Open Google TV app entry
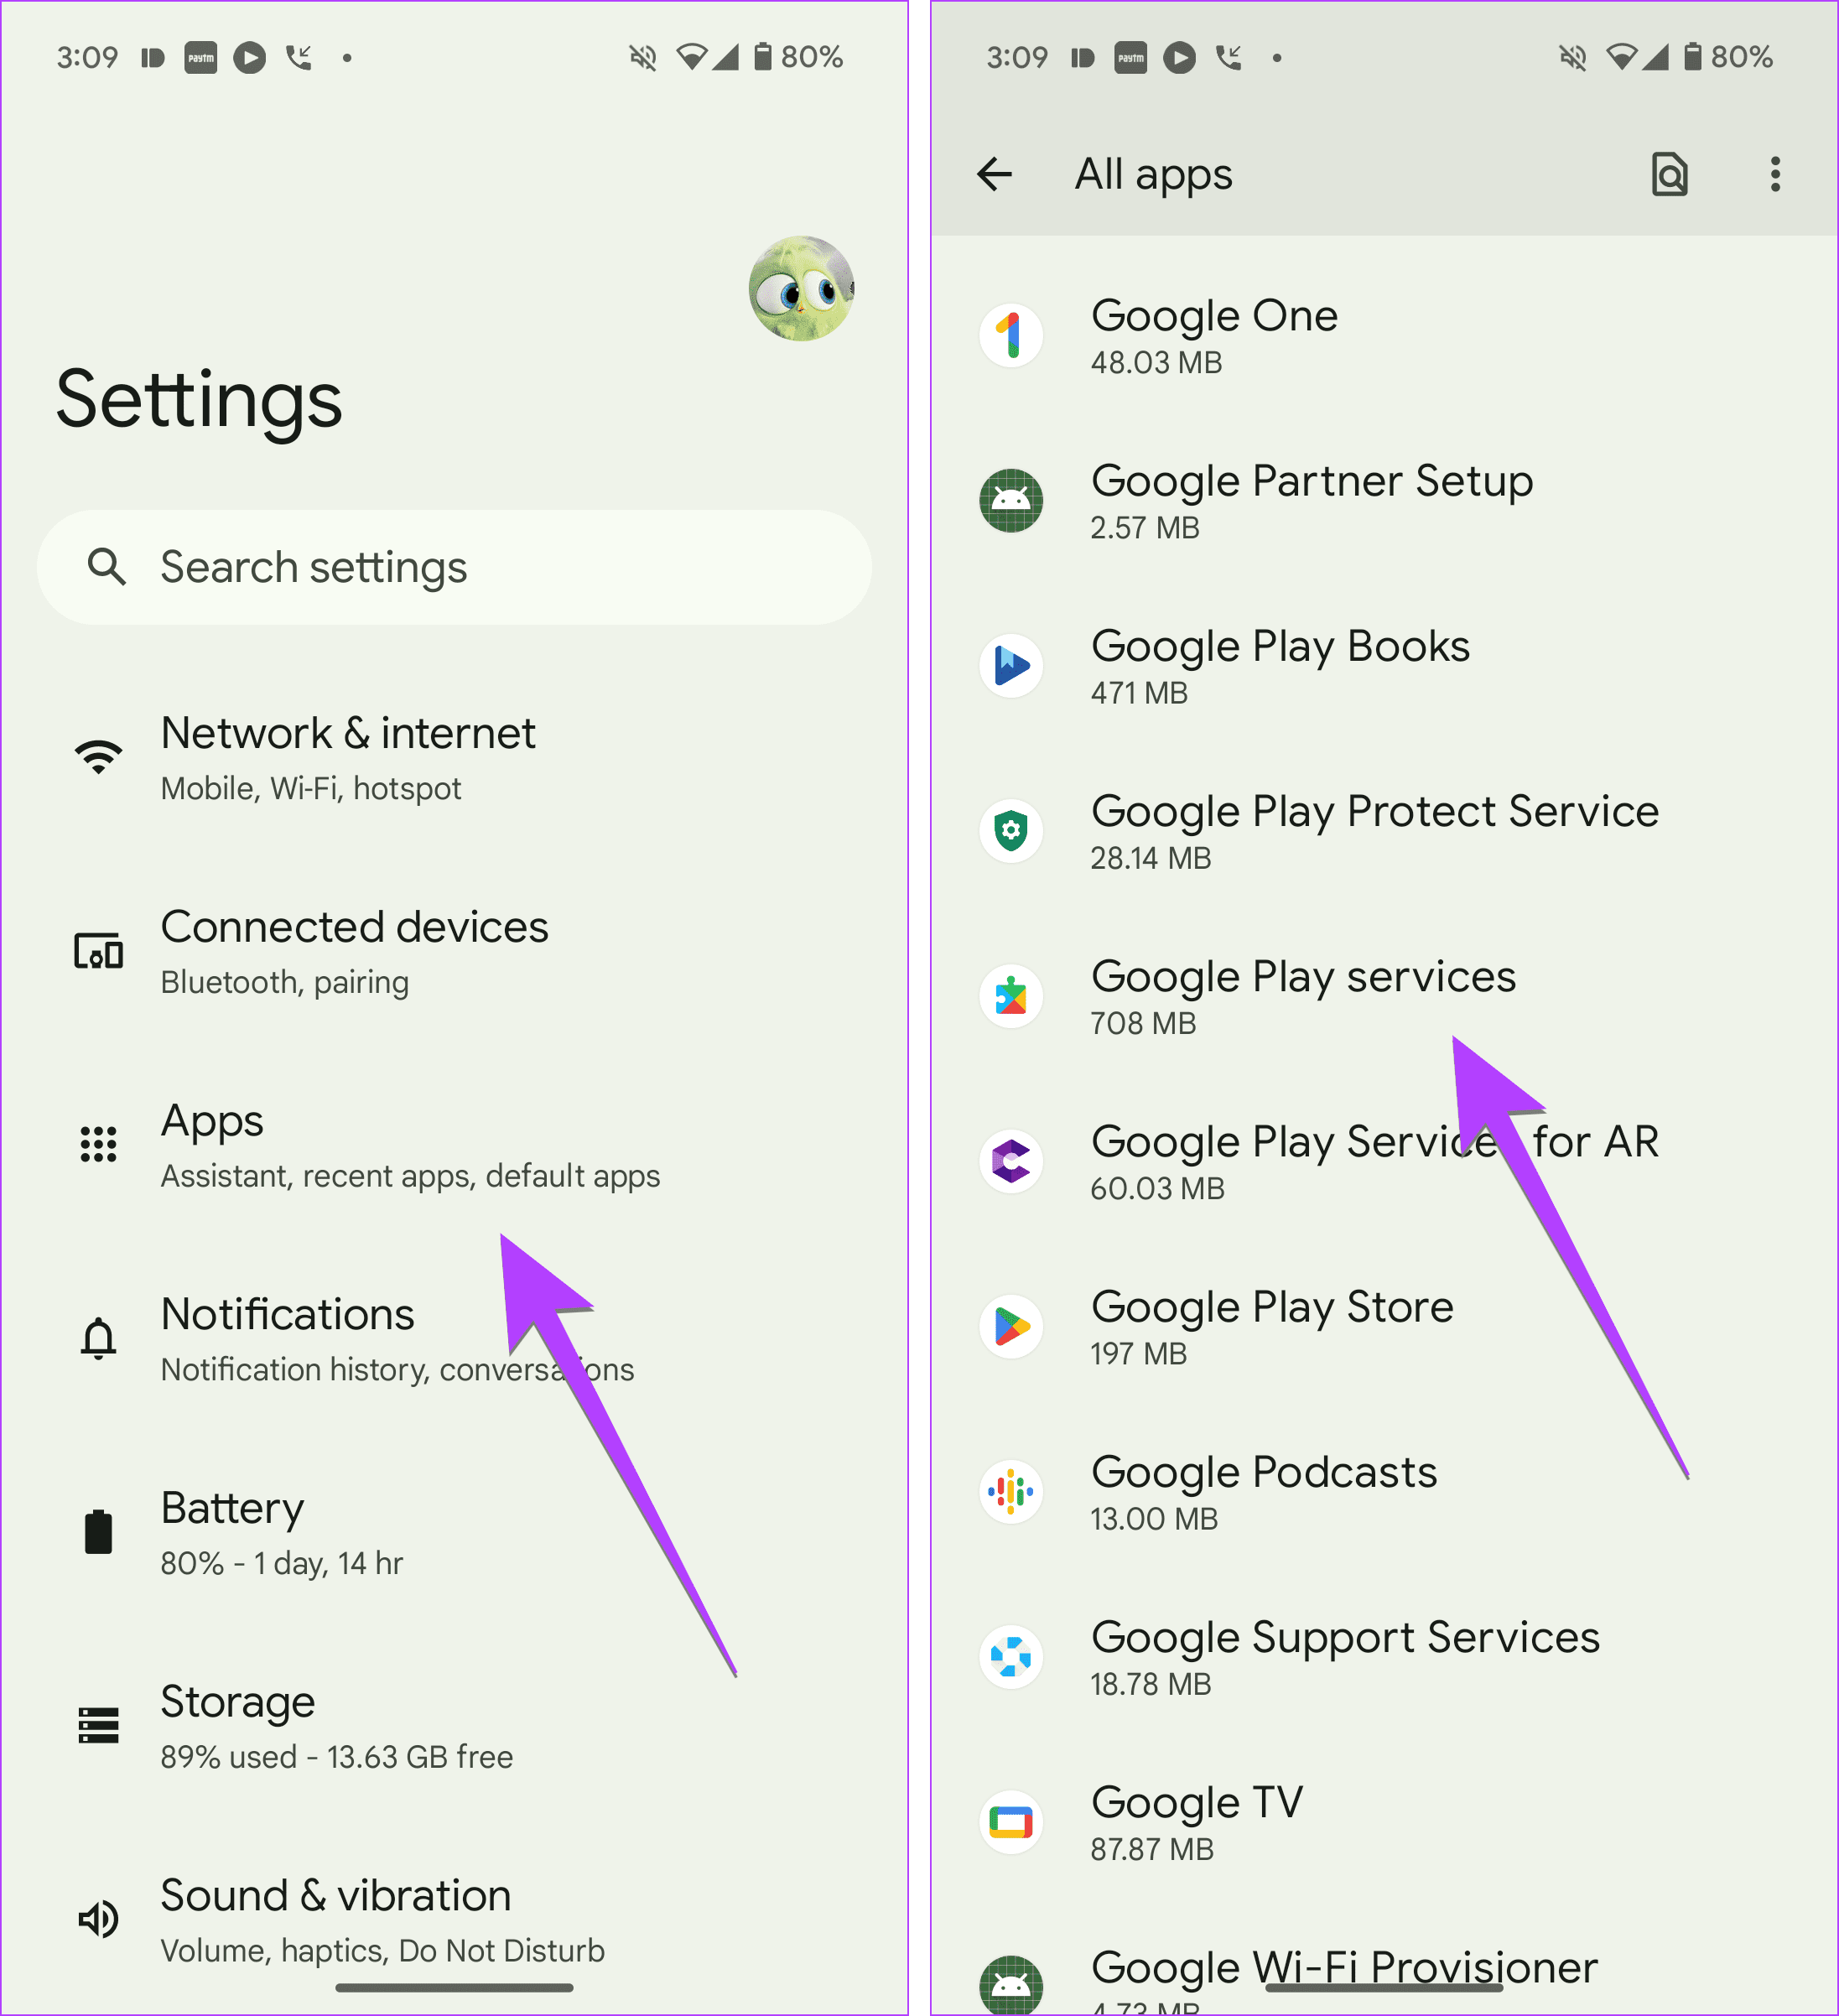1839x2016 pixels. pyautogui.click(x=1197, y=1822)
